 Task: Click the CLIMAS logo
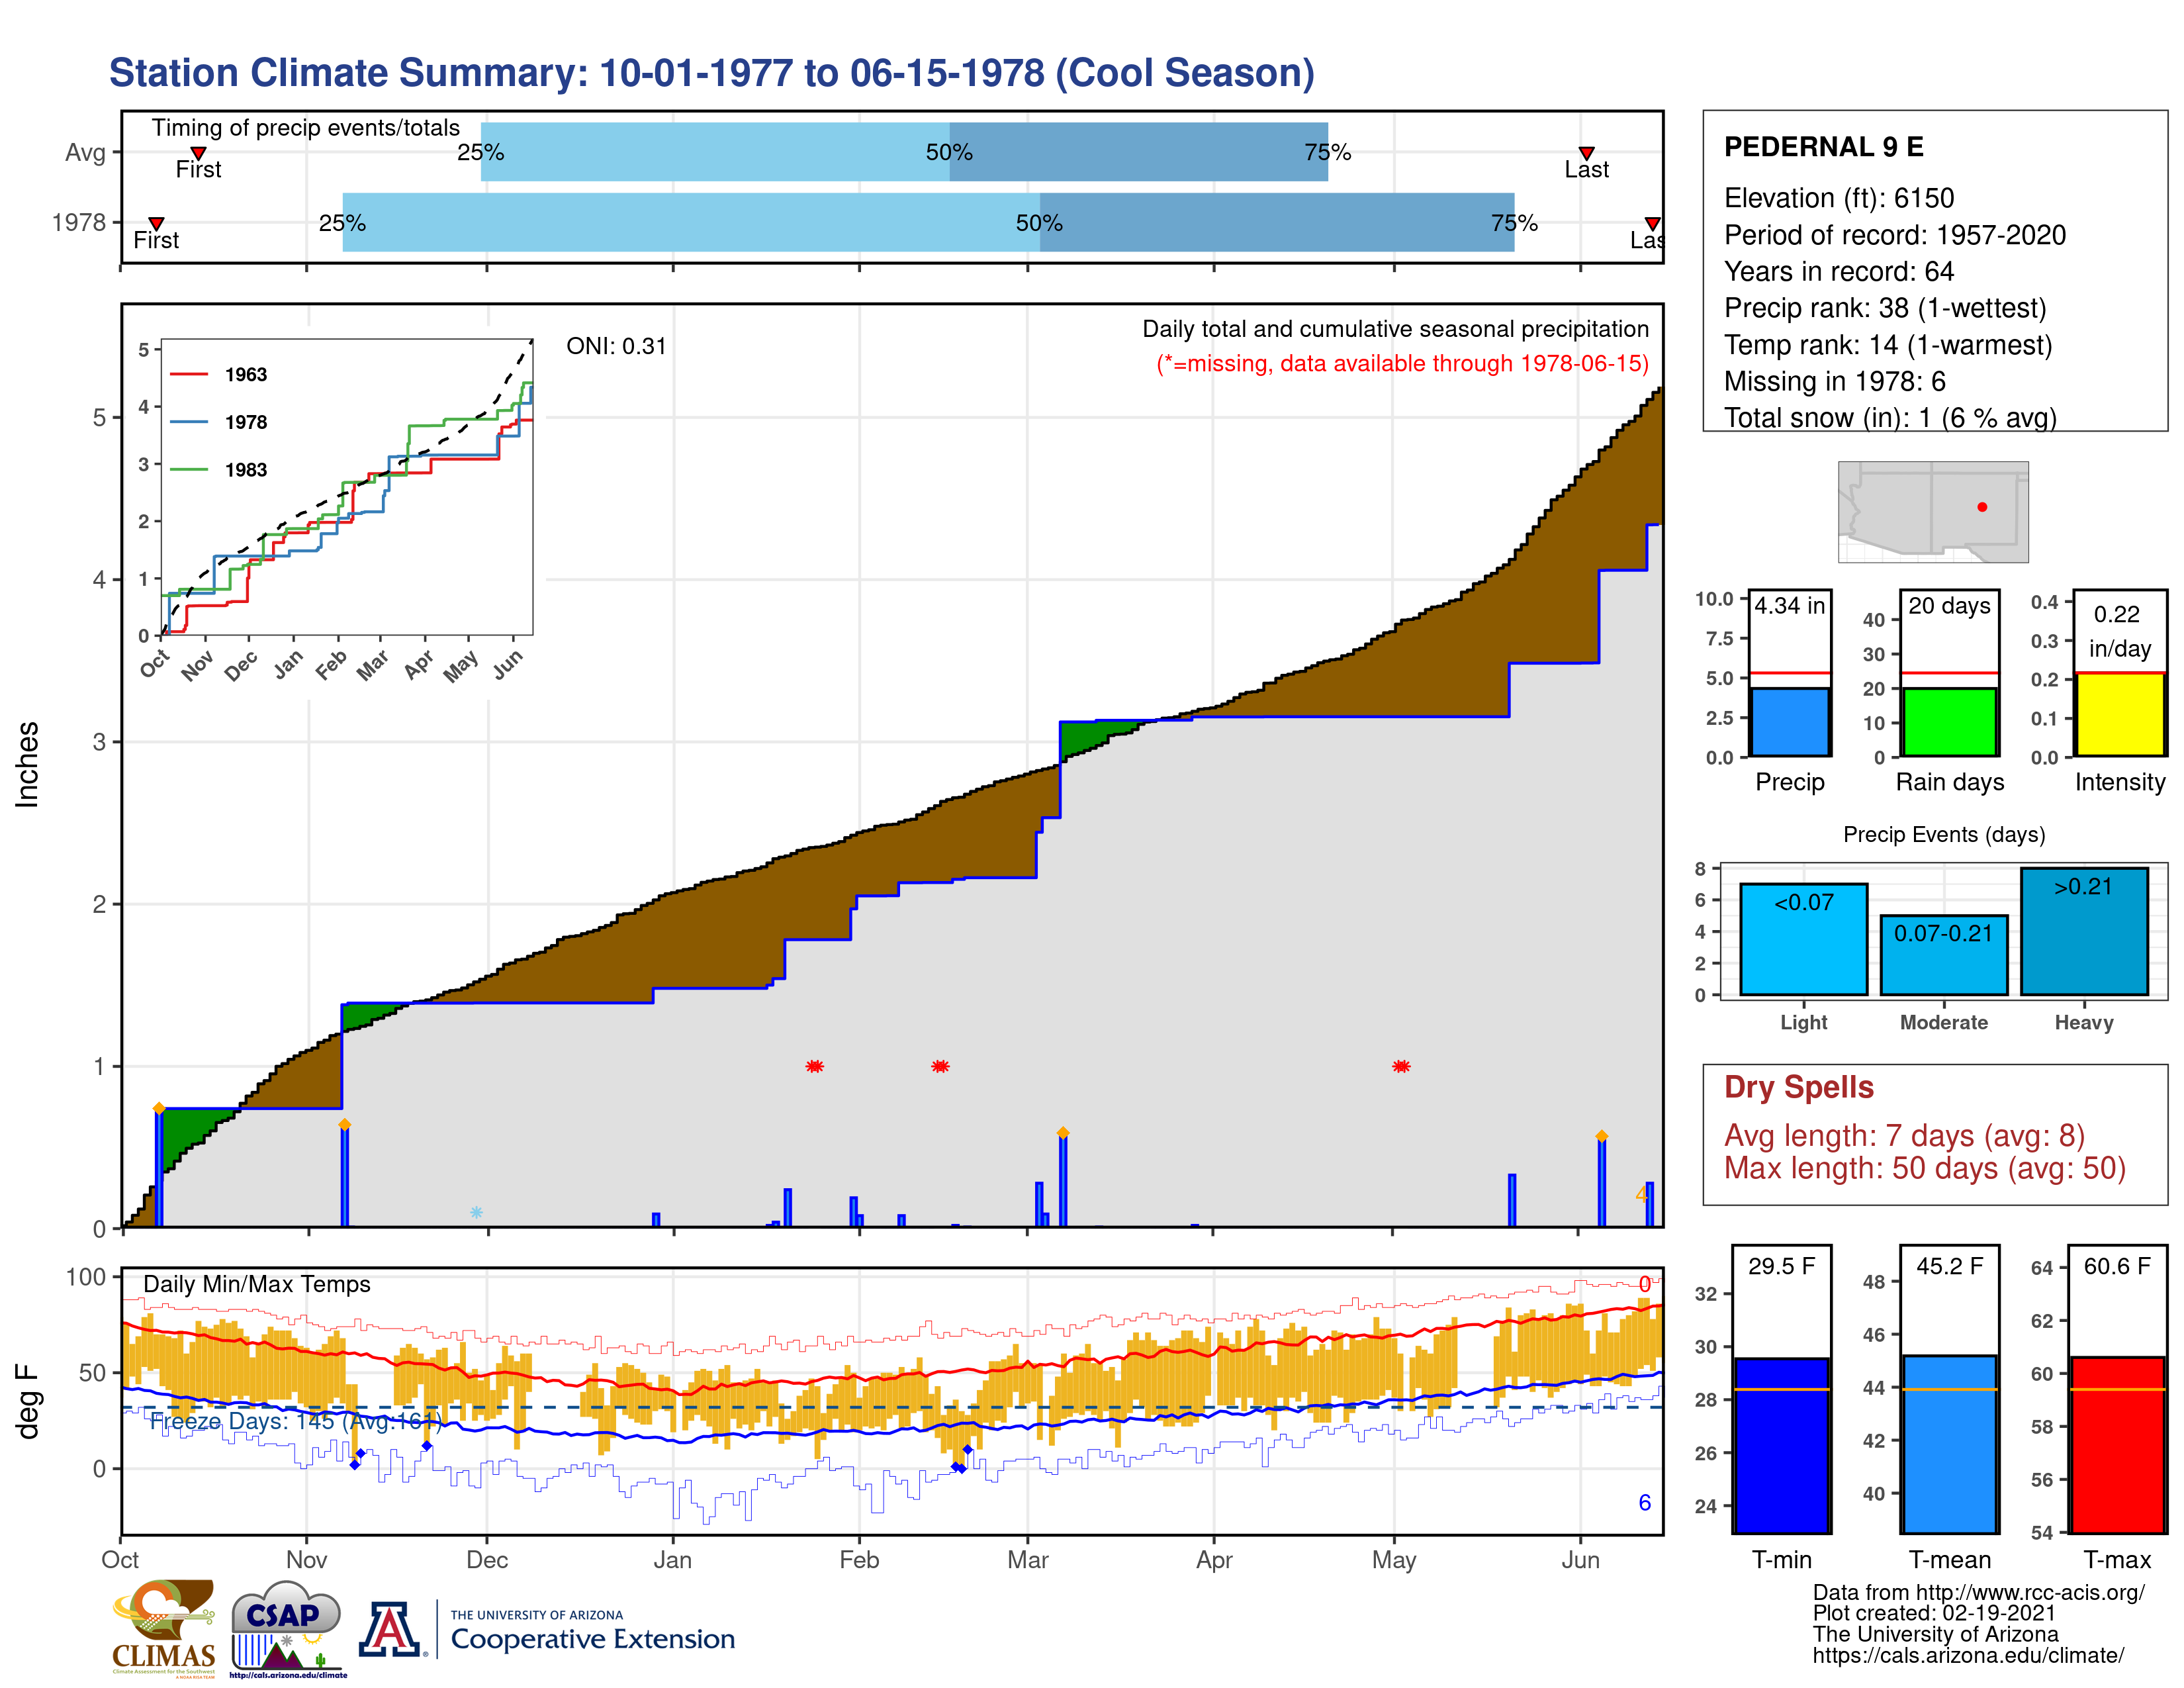164,1628
